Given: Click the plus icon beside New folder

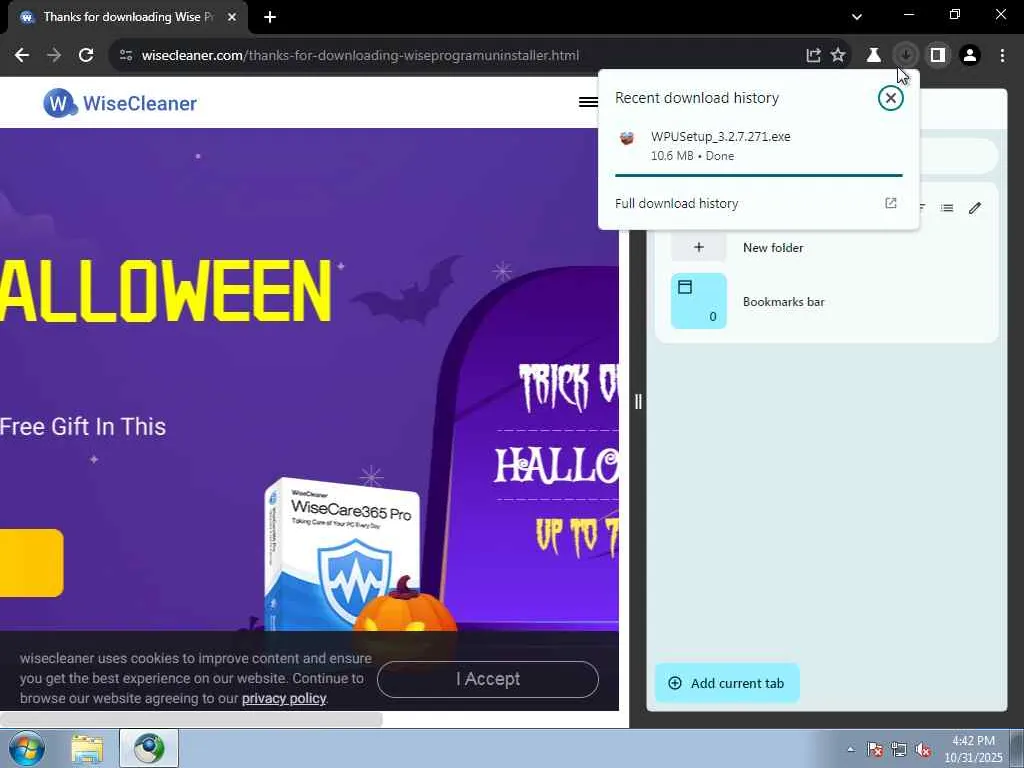Looking at the screenshot, I should (x=699, y=248).
